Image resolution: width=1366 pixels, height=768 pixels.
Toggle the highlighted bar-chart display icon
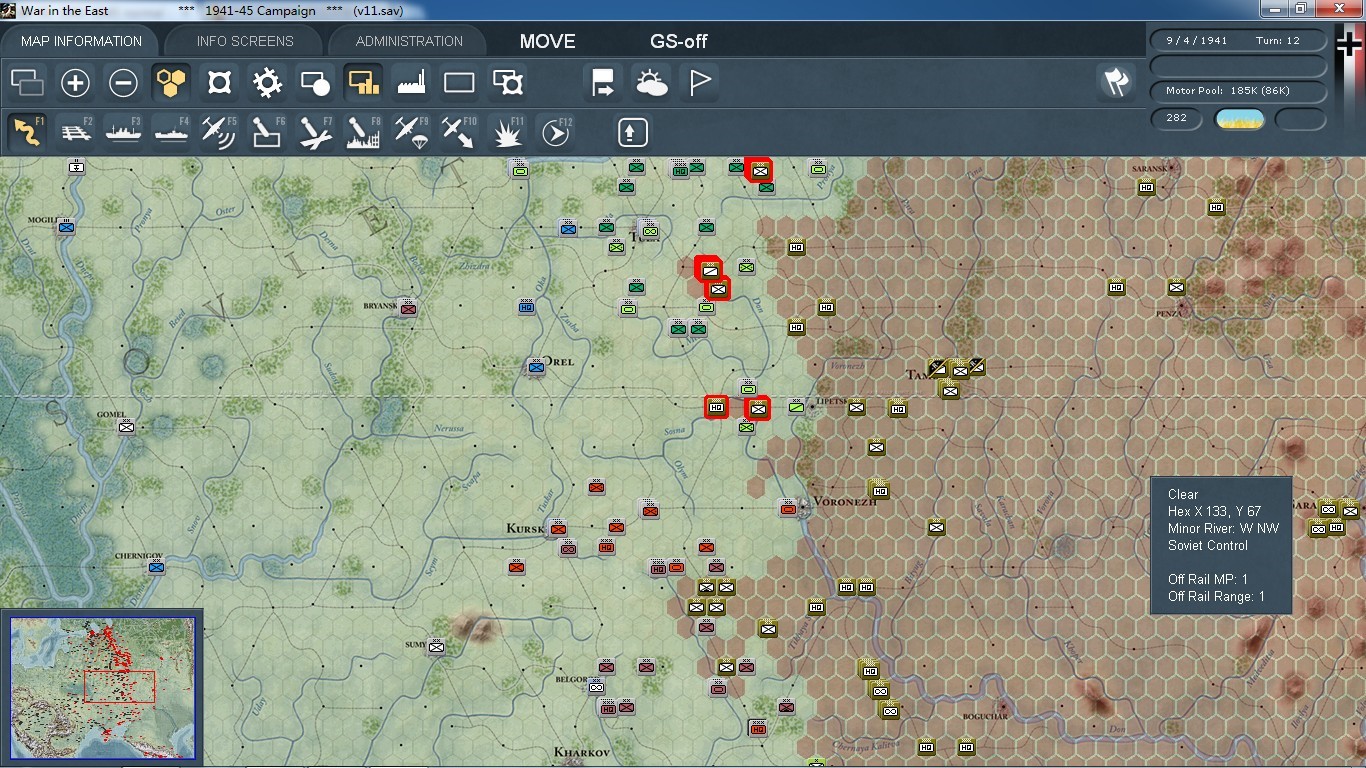point(363,83)
